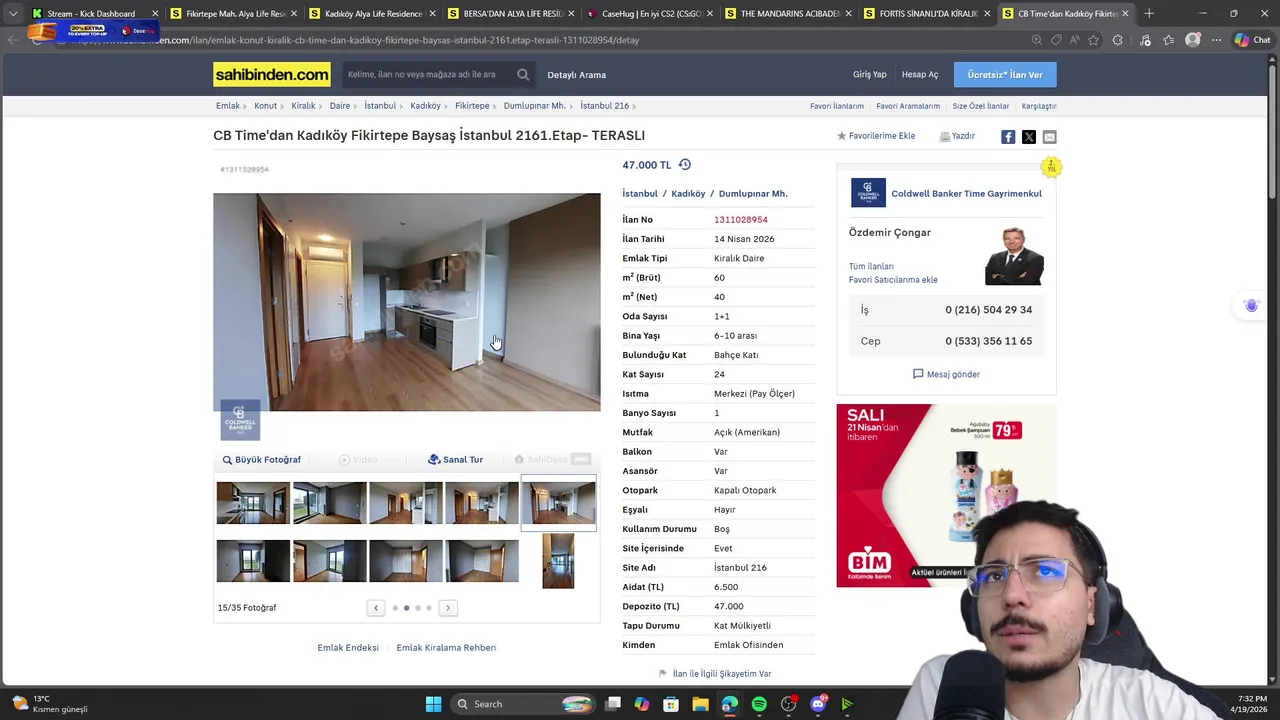Click Yazdır print link
Image resolution: width=1280 pixels, height=720 pixels.
pos(957,136)
